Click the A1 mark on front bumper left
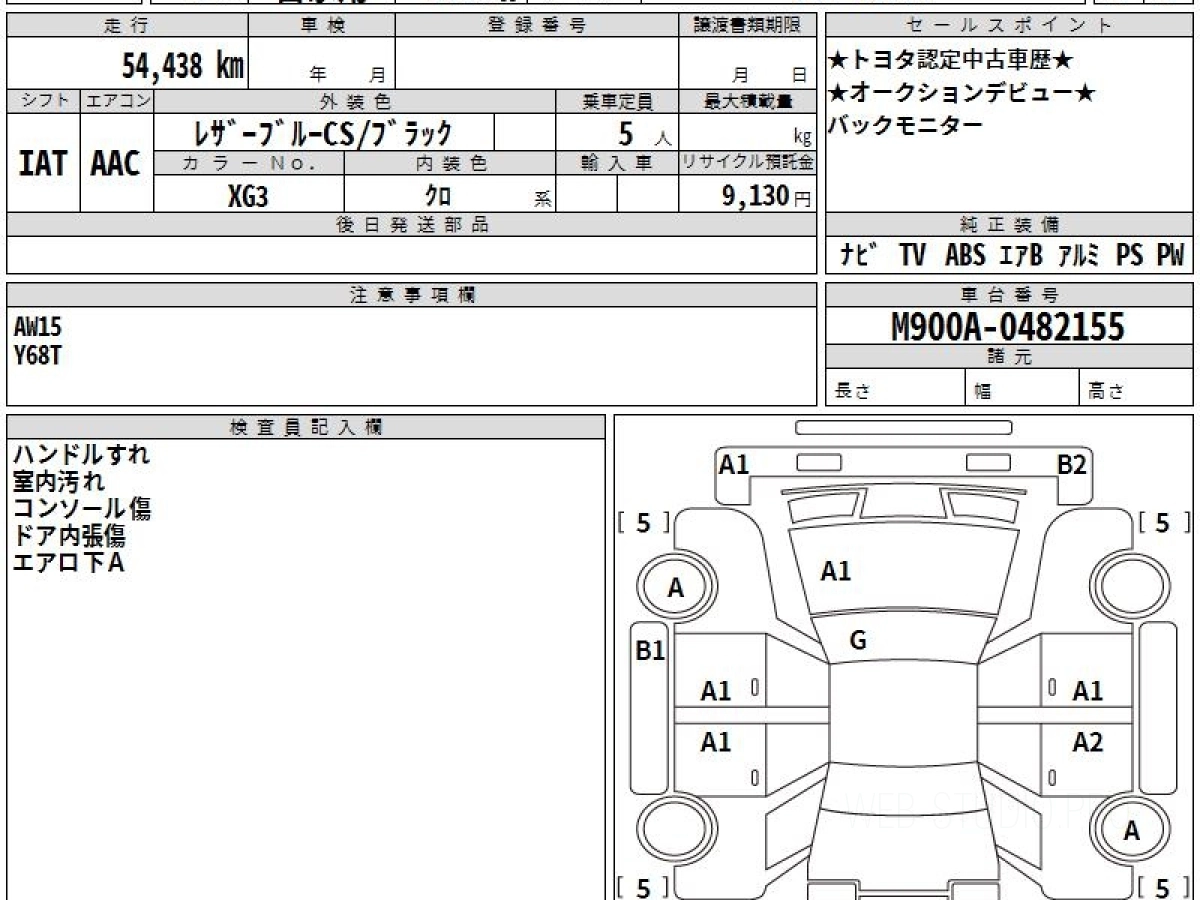This screenshot has height=900, width=1200. tap(734, 464)
